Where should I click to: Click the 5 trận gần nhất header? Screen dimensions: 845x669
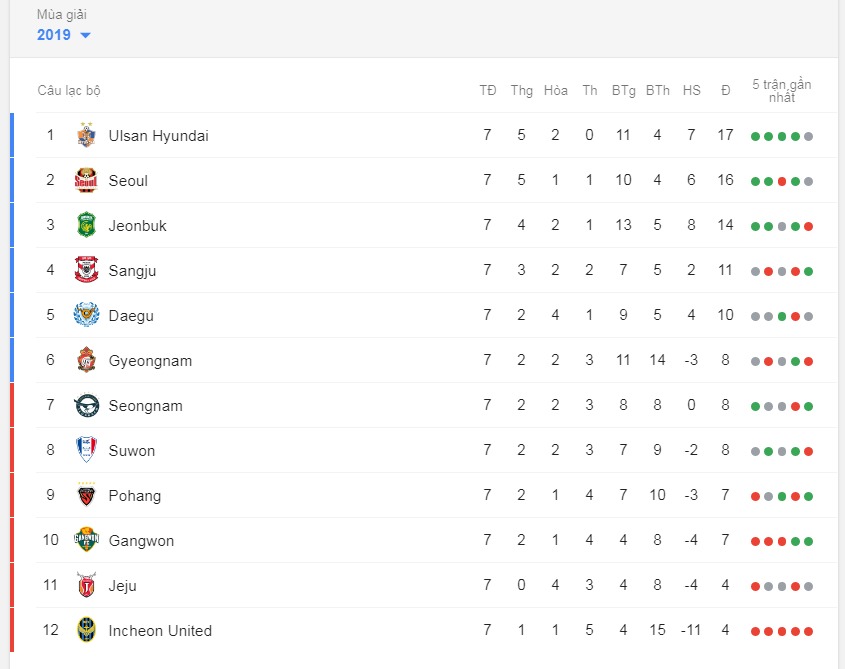pyautogui.click(x=781, y=91)
